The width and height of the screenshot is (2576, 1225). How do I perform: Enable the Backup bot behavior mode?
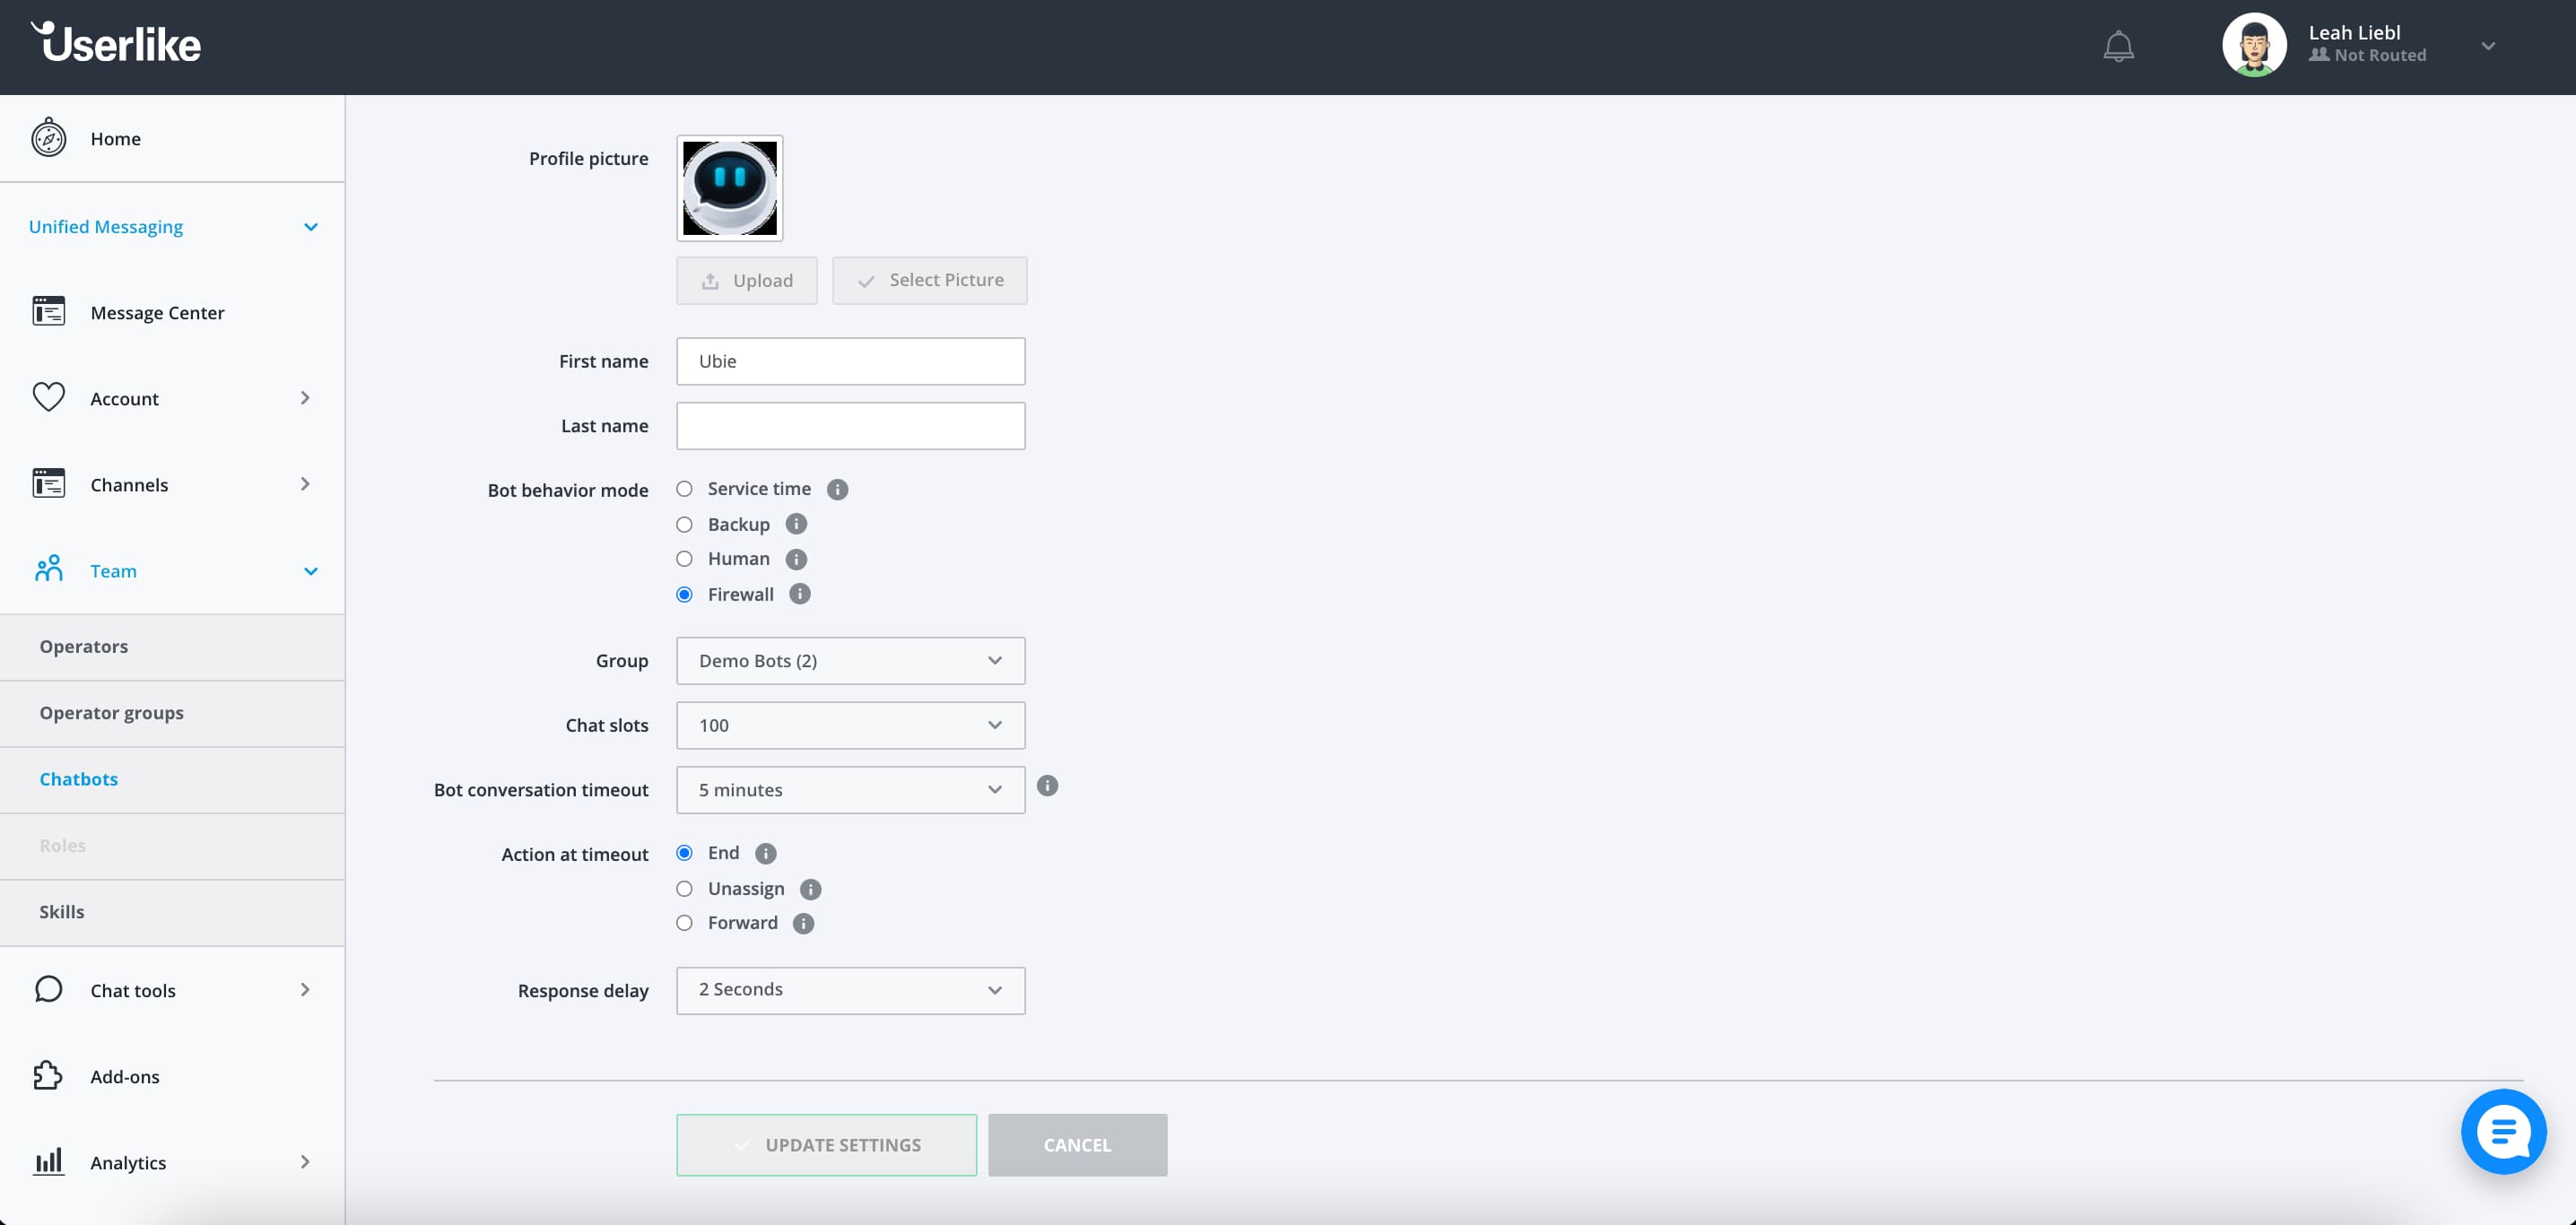[x=684, y=524]
